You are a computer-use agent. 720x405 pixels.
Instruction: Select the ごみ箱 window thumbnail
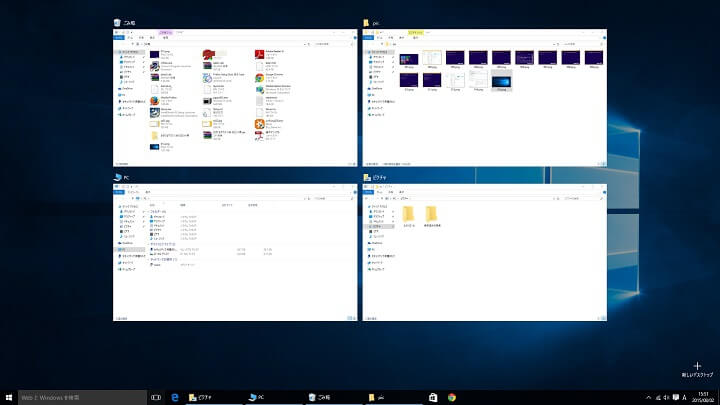click(235, 98)
